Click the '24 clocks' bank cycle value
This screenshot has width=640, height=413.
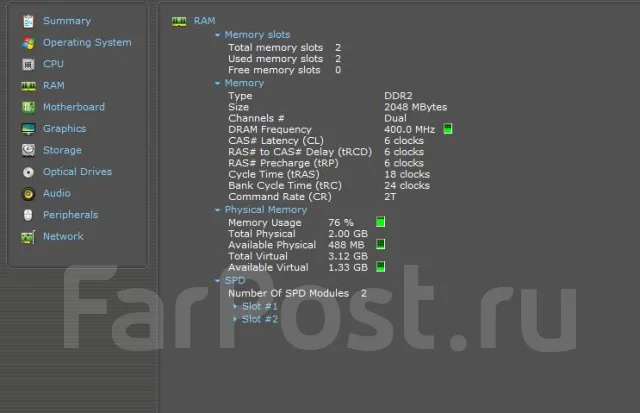point(407,186)
